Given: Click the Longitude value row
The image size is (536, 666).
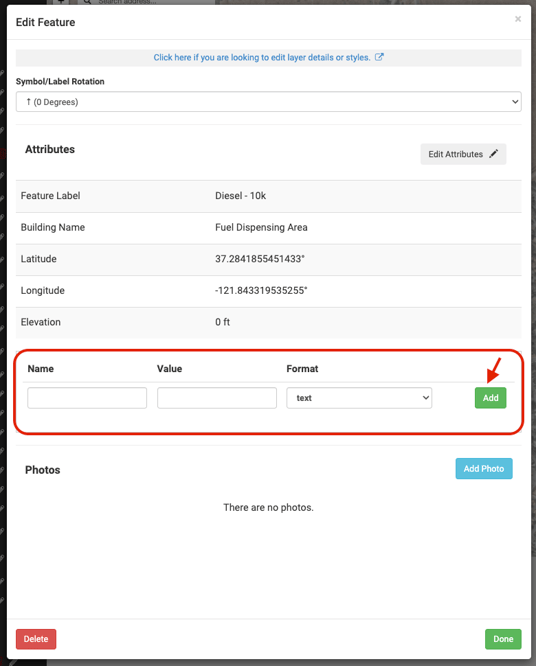Looking at the screenshot, I should pos(268,291).
